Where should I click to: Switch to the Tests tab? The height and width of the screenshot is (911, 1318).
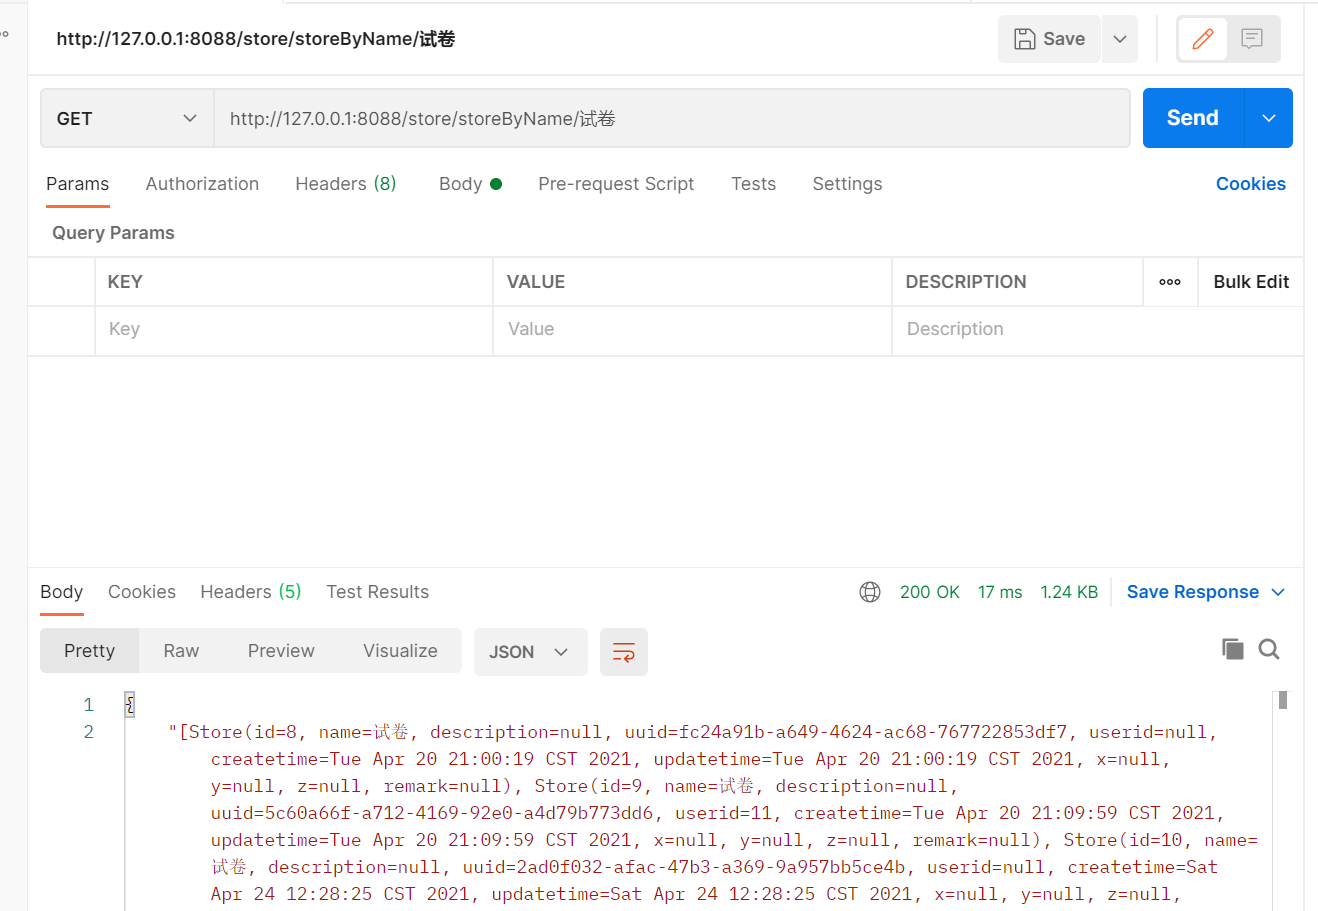pyautogui.click(x=753, y=184)
